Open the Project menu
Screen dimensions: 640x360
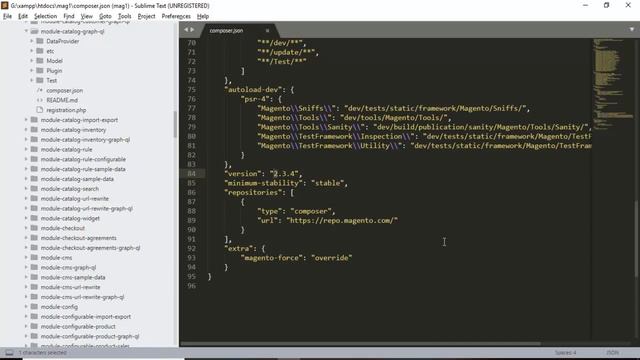click(146, 16)
